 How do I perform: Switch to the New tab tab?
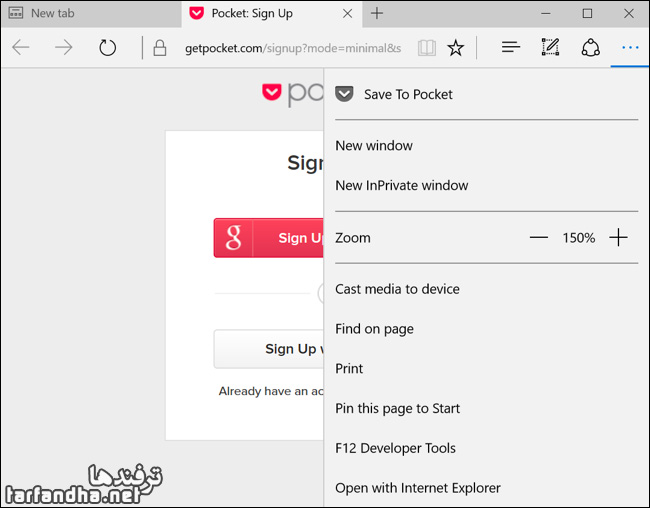[91, 14]
